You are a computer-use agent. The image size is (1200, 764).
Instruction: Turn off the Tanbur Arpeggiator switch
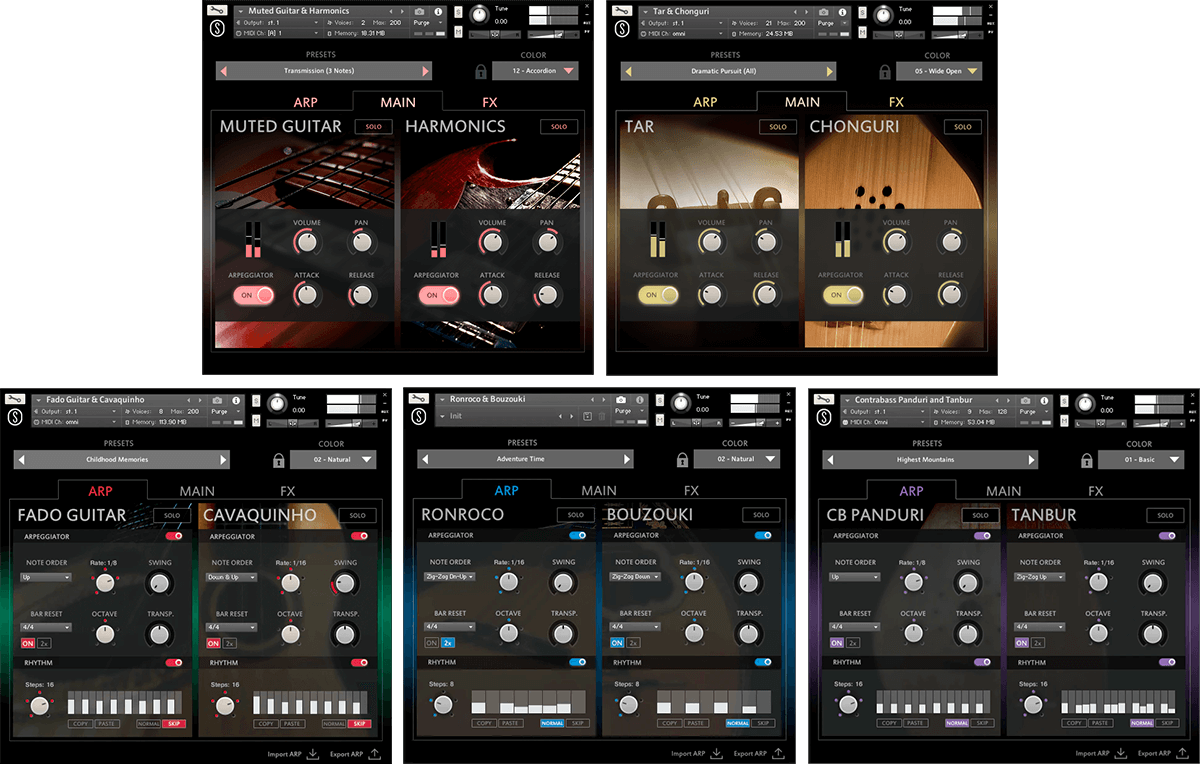1167,536
